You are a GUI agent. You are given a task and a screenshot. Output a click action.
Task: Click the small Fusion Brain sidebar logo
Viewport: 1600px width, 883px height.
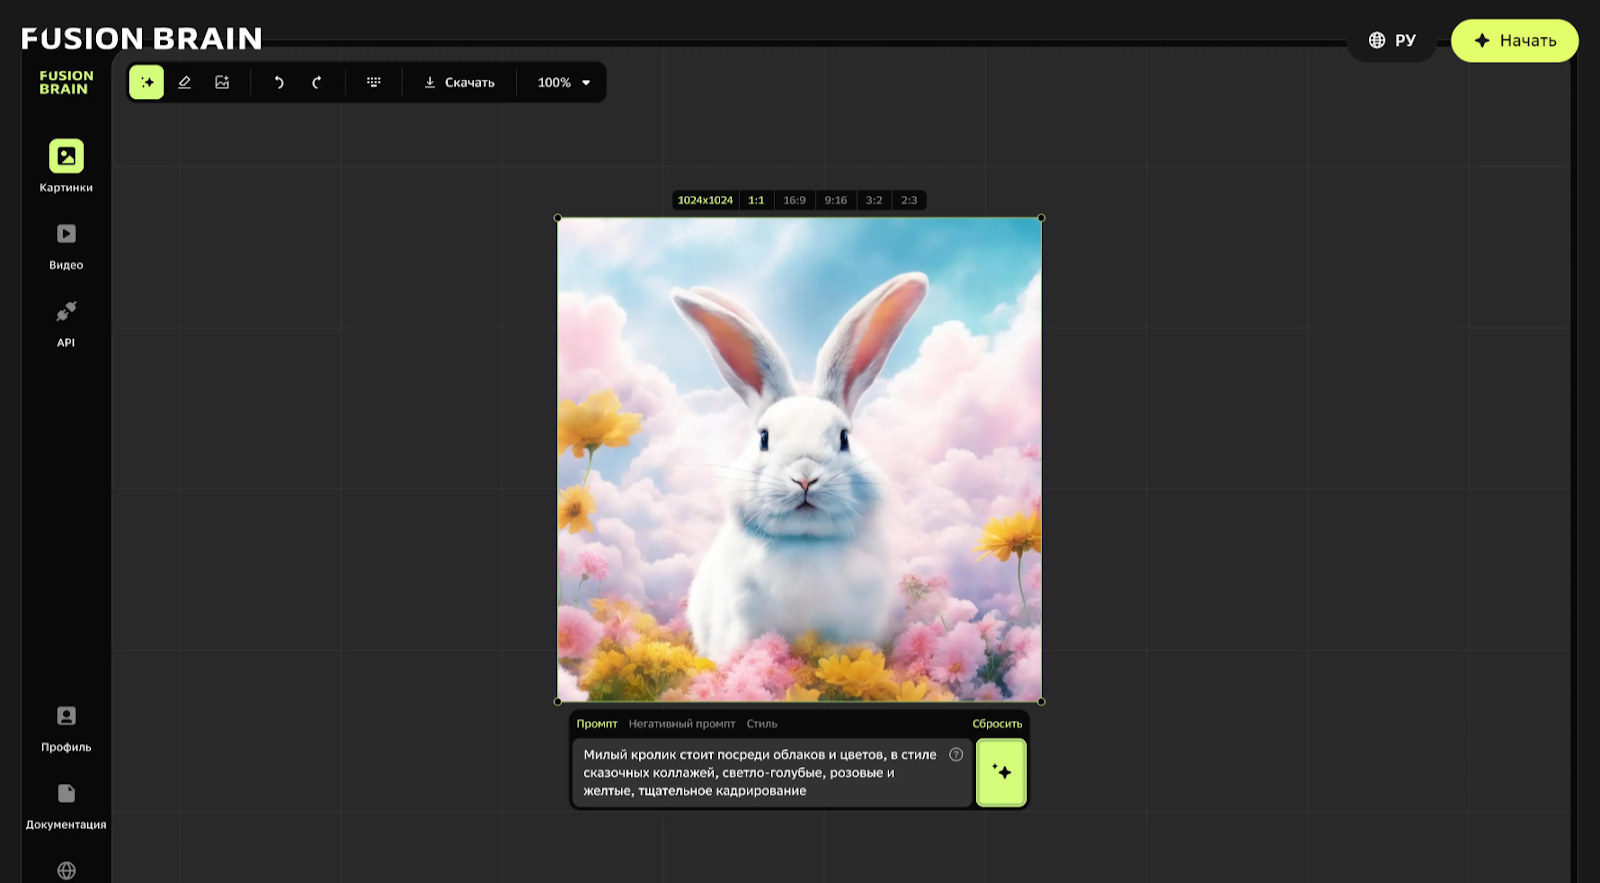66,82
